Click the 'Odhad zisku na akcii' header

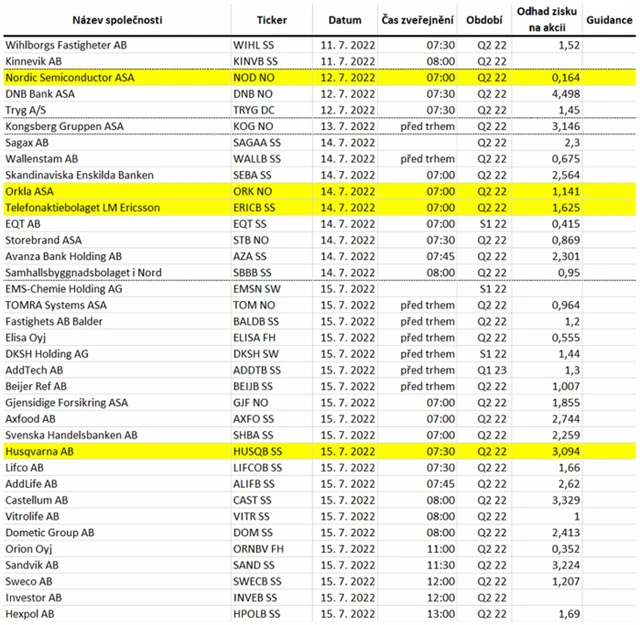pos(547,19)
